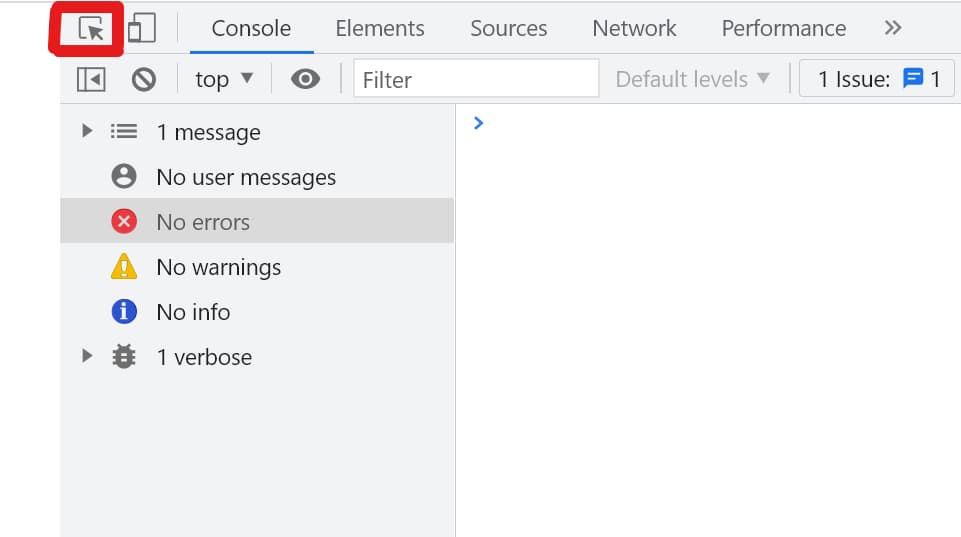The width and height of the screenshot is (961, 537).
Task: Expand the 1 verbose group arrow
Action: tap(87, 356)
